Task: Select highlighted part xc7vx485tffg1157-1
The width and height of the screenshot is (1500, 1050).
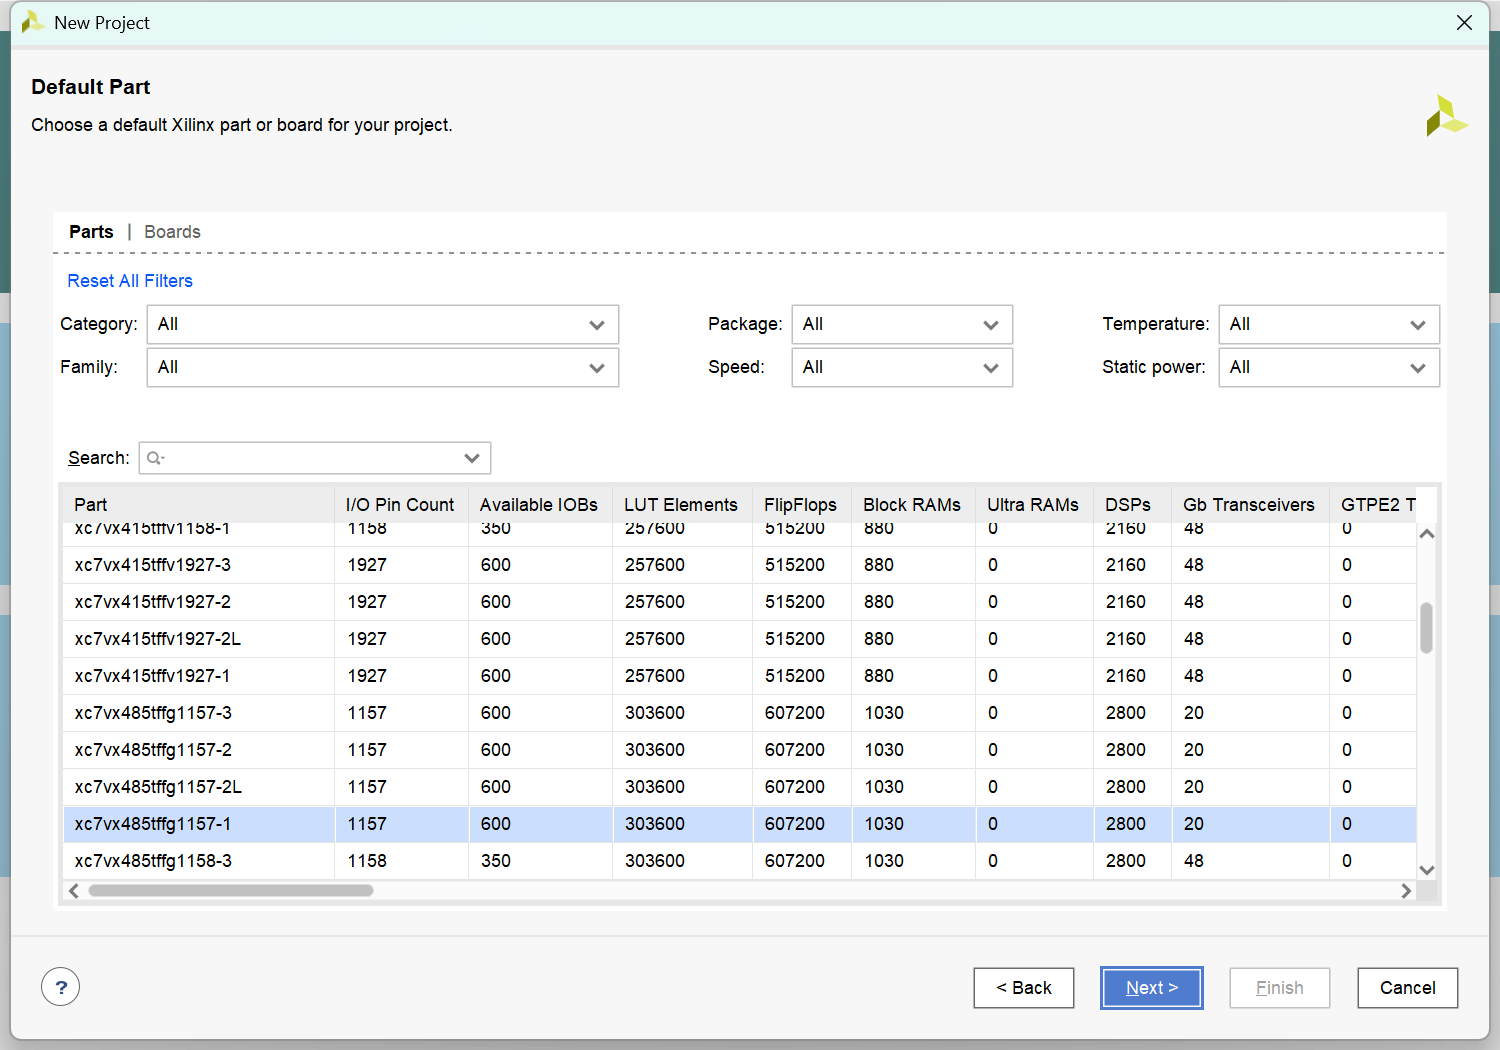Action: (740, 824)
